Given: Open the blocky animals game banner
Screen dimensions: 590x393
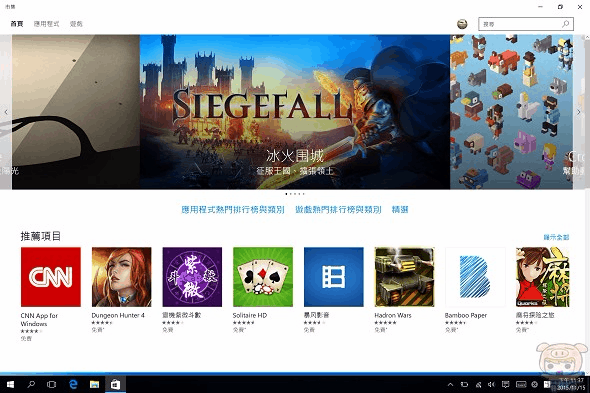Looking at the screenshot, I should (511, 112).
